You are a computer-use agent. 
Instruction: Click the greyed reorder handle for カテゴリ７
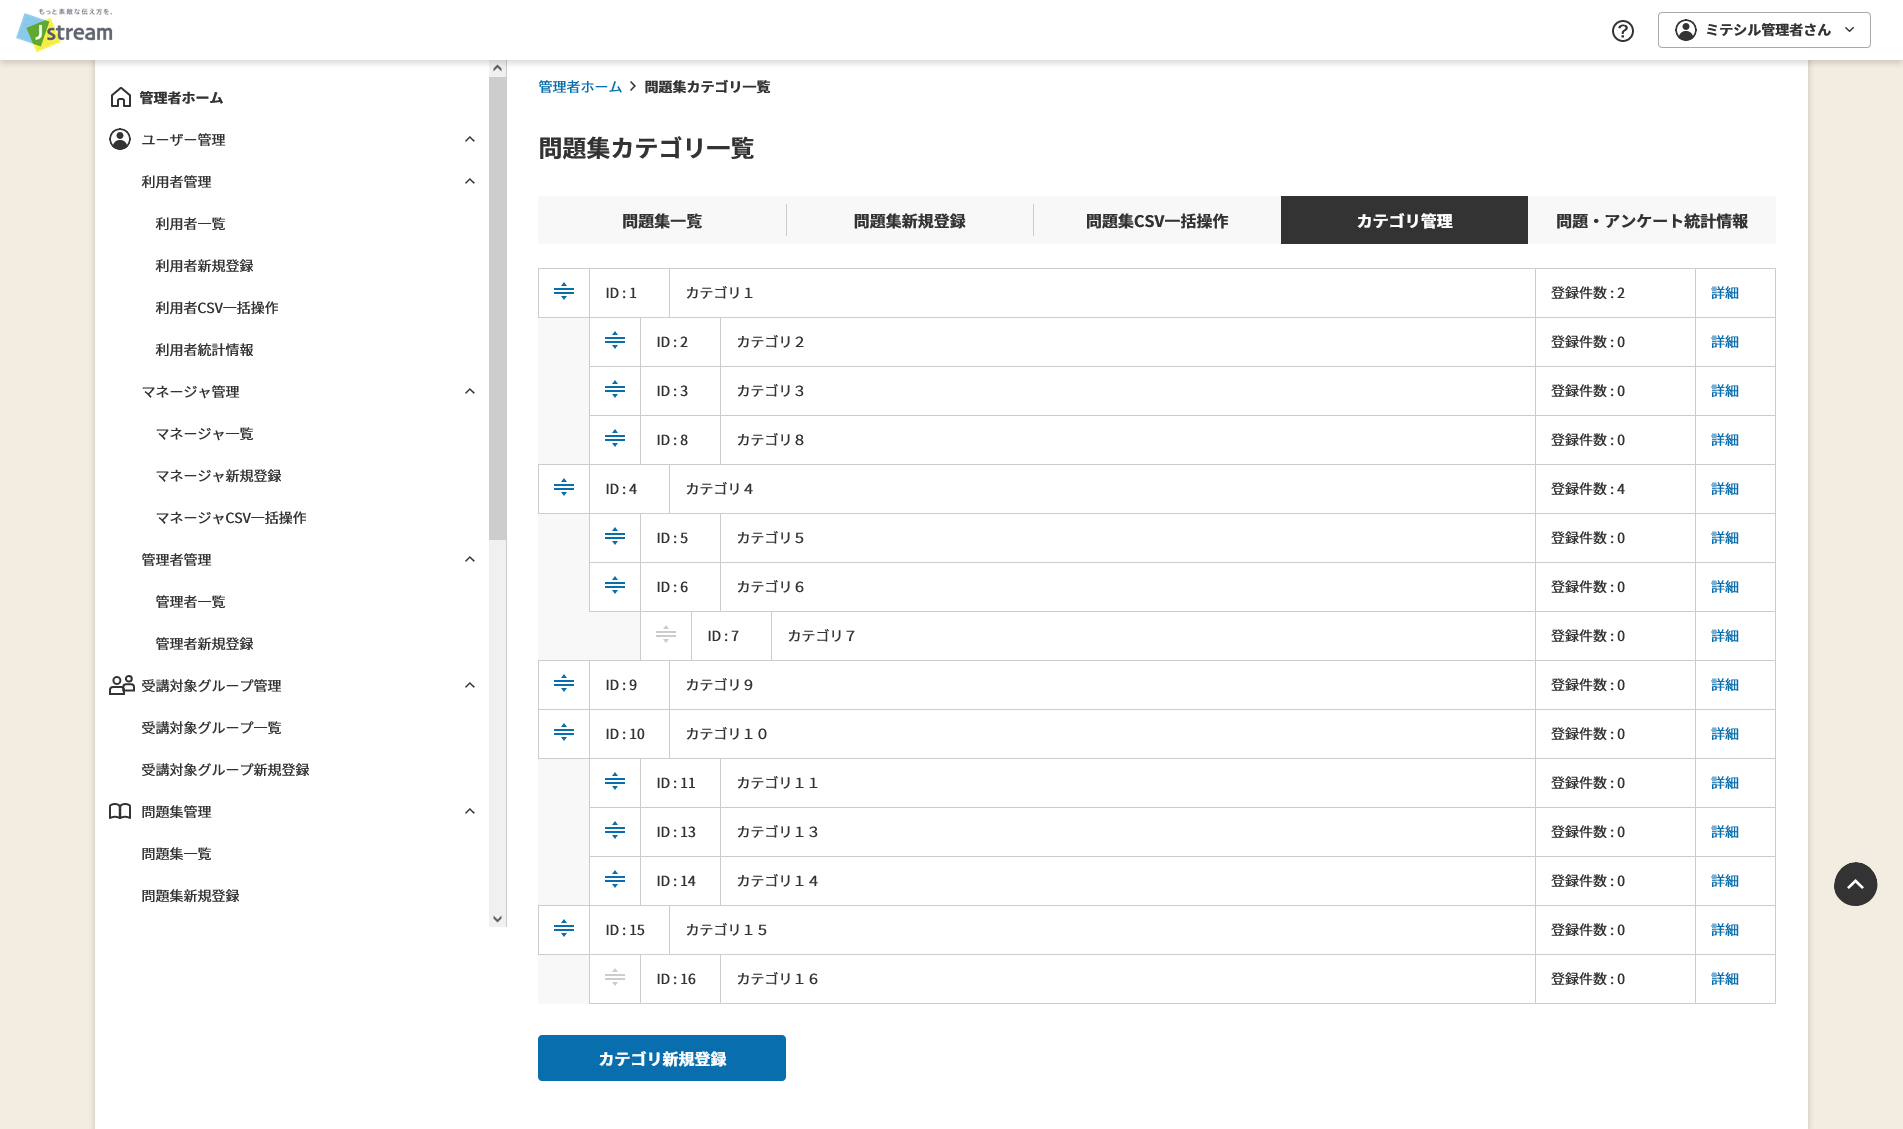click(666, 635)
